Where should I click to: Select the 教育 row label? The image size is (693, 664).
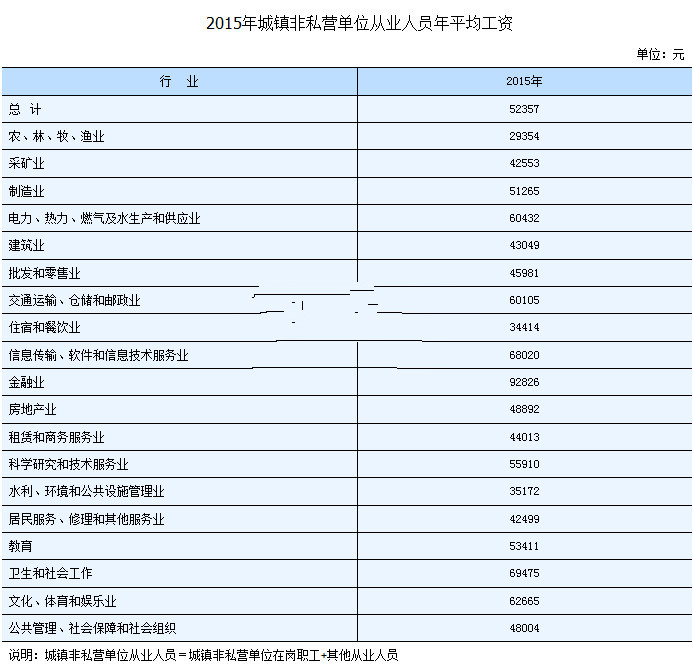point(20,547)
